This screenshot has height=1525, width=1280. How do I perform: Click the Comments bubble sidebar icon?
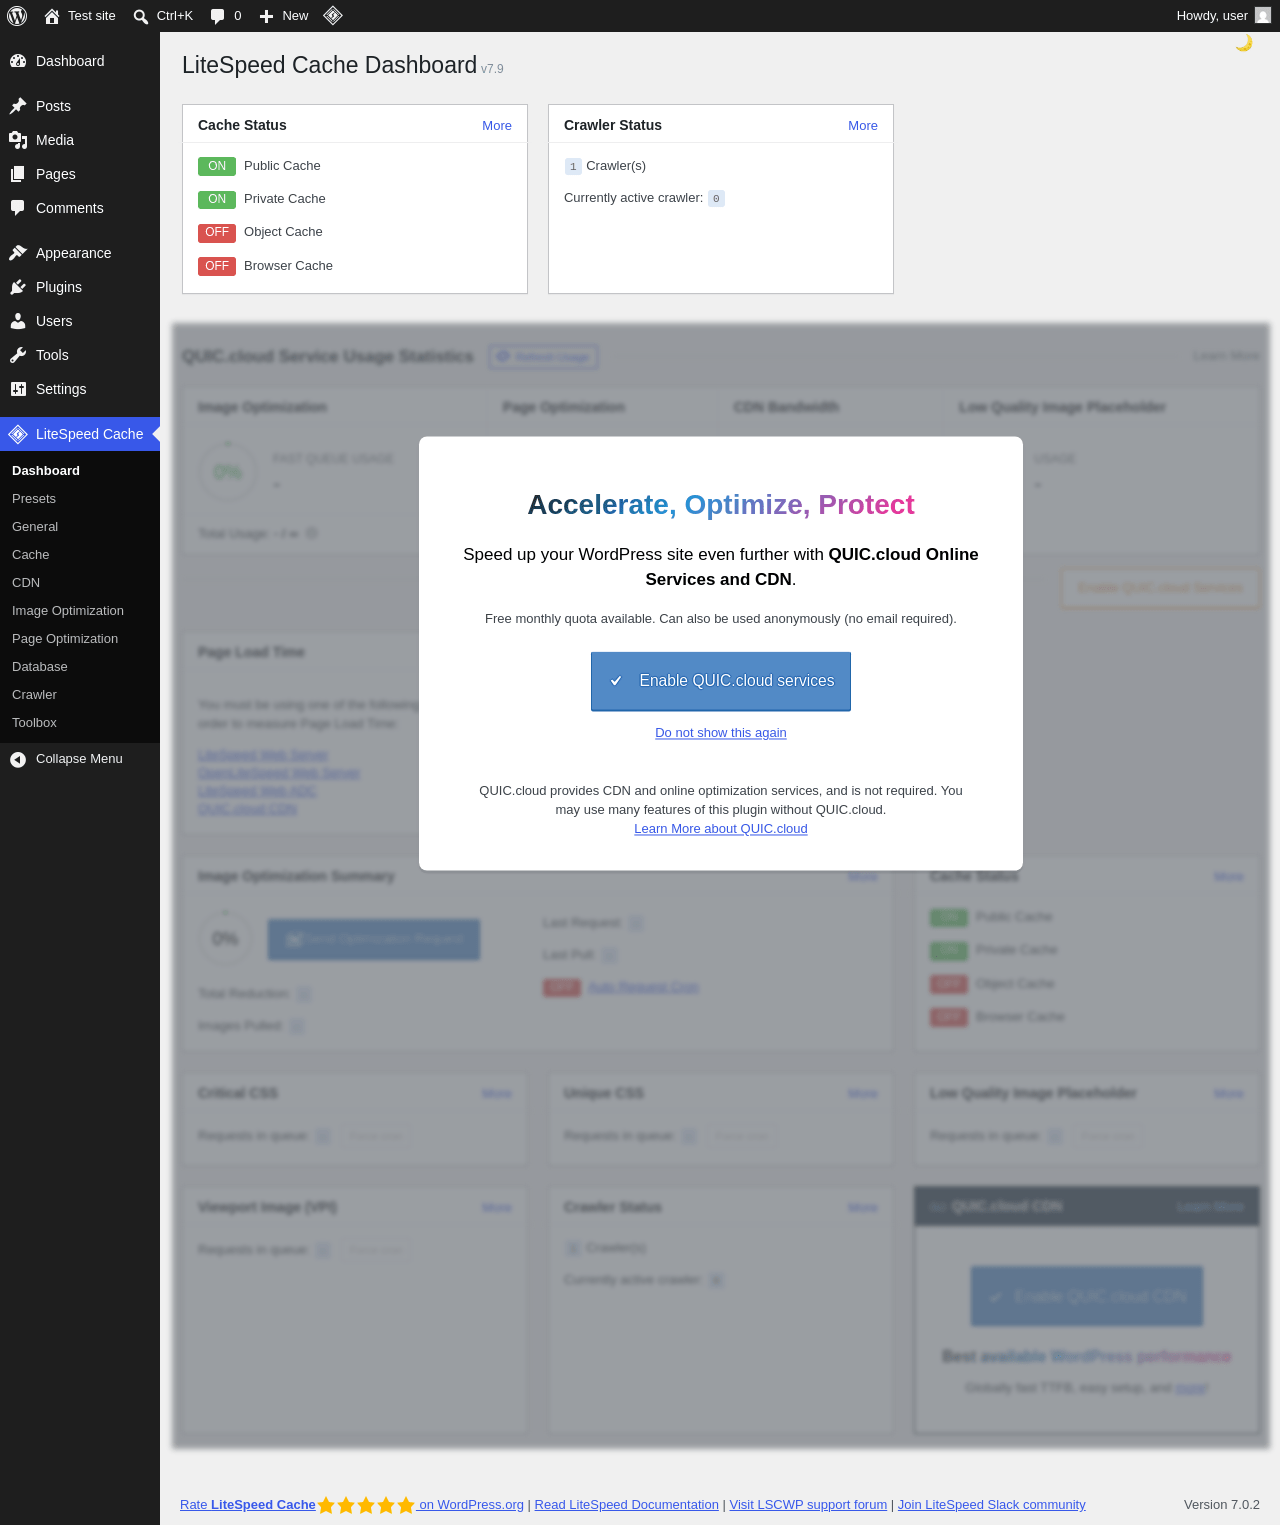(18, 208)
